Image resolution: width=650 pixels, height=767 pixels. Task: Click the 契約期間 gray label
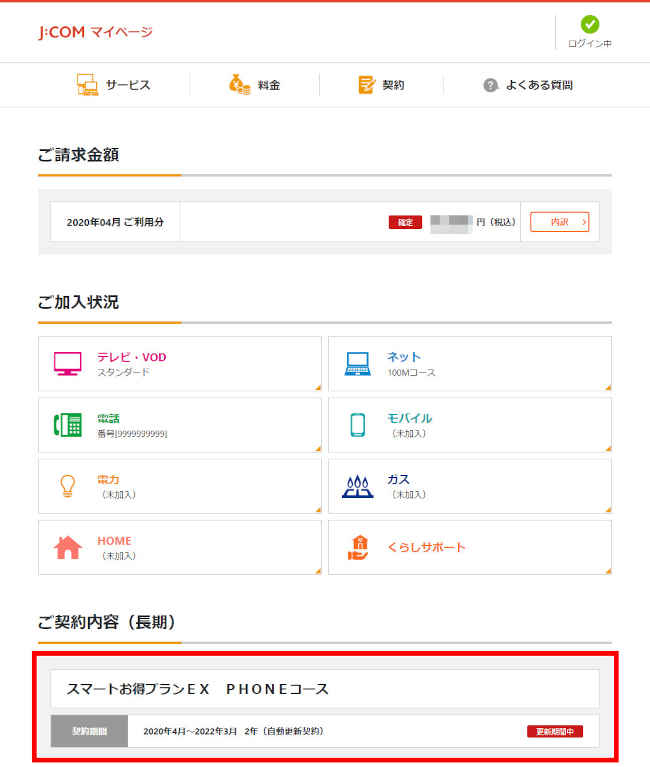coord(90,731)
